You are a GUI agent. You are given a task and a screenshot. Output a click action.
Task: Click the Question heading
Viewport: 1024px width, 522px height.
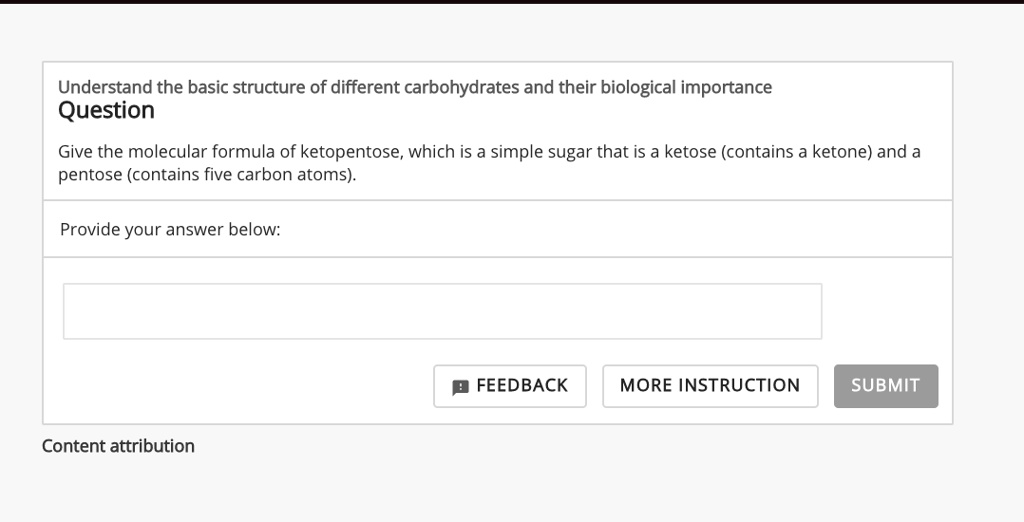(x=106, y=110)
